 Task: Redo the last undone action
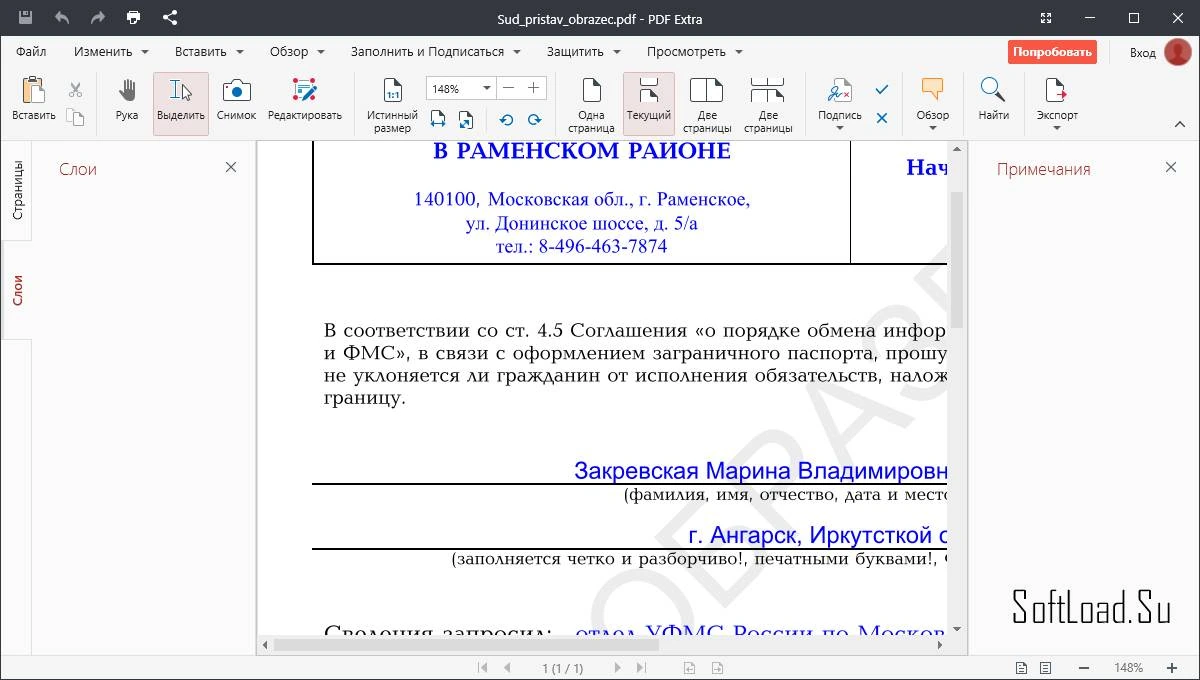point(97,17)
